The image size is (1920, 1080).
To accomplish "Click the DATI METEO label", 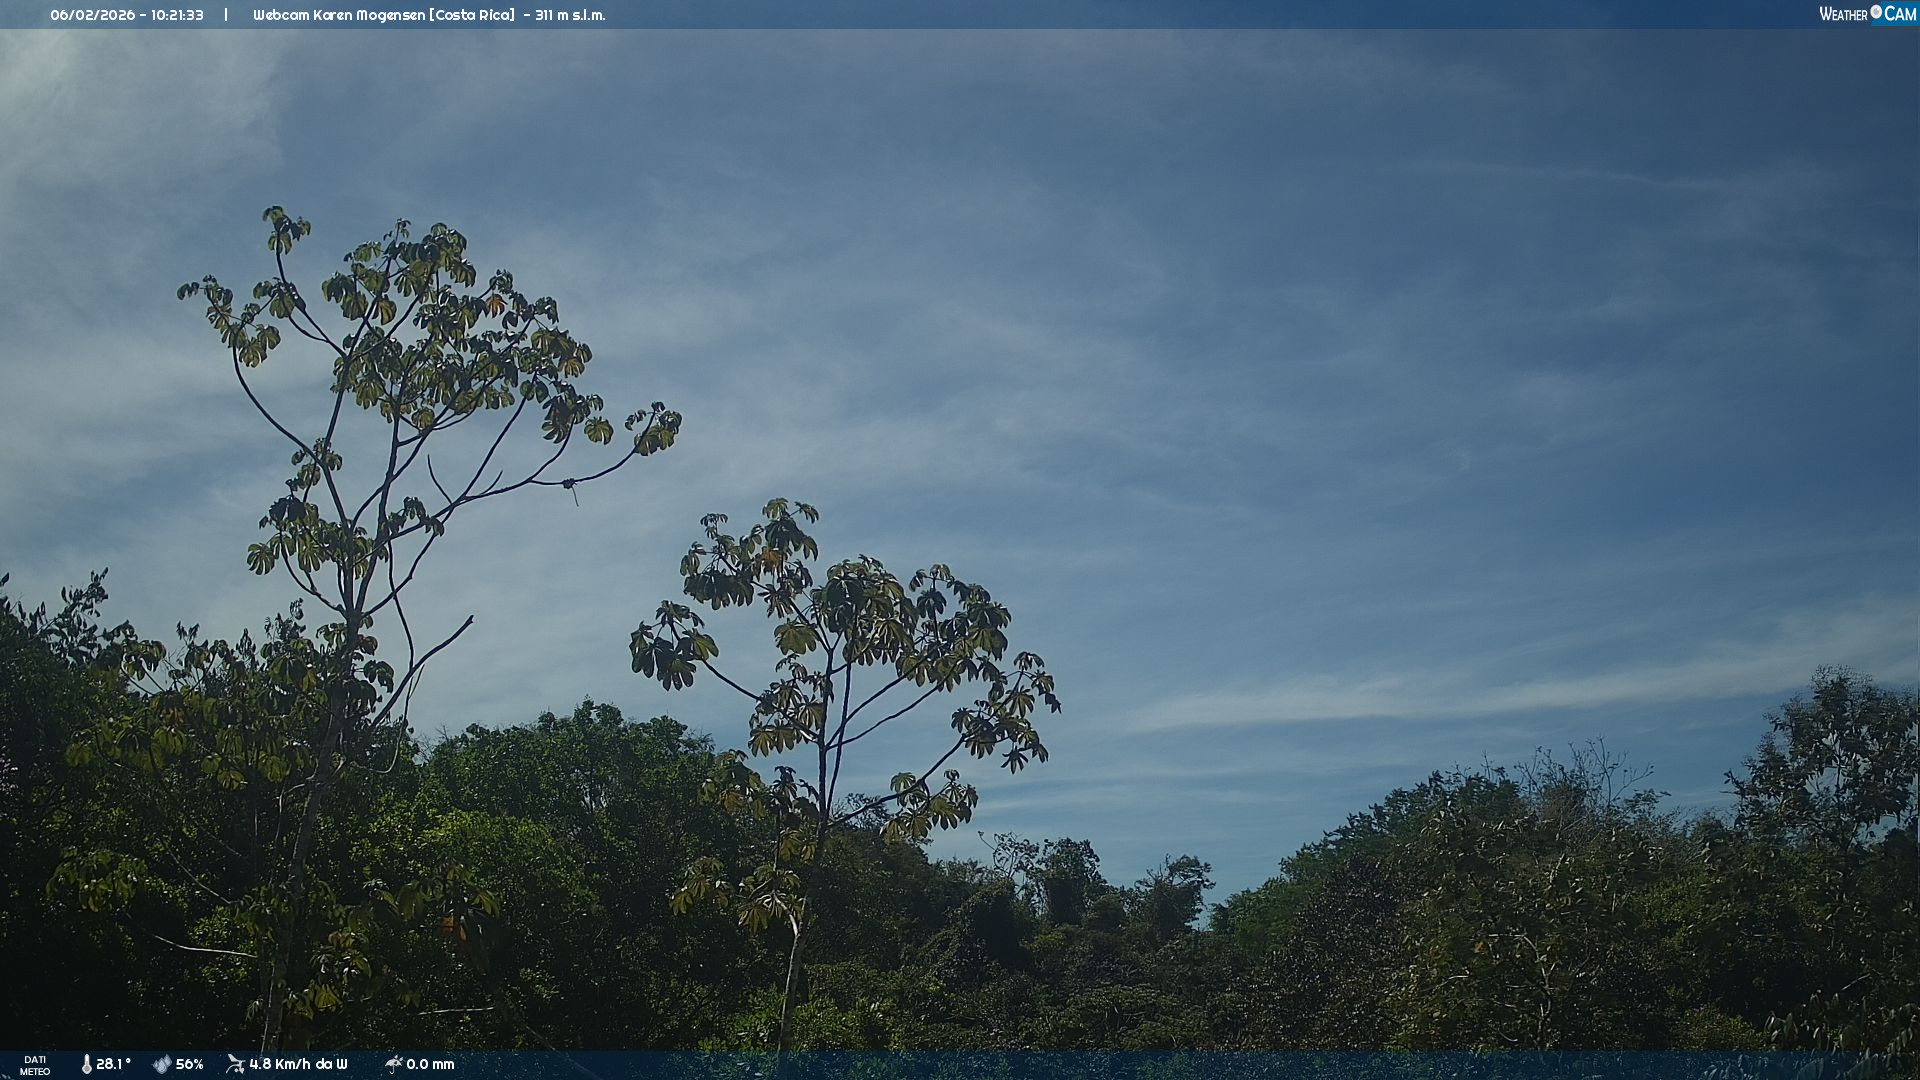I will 35,1065.
